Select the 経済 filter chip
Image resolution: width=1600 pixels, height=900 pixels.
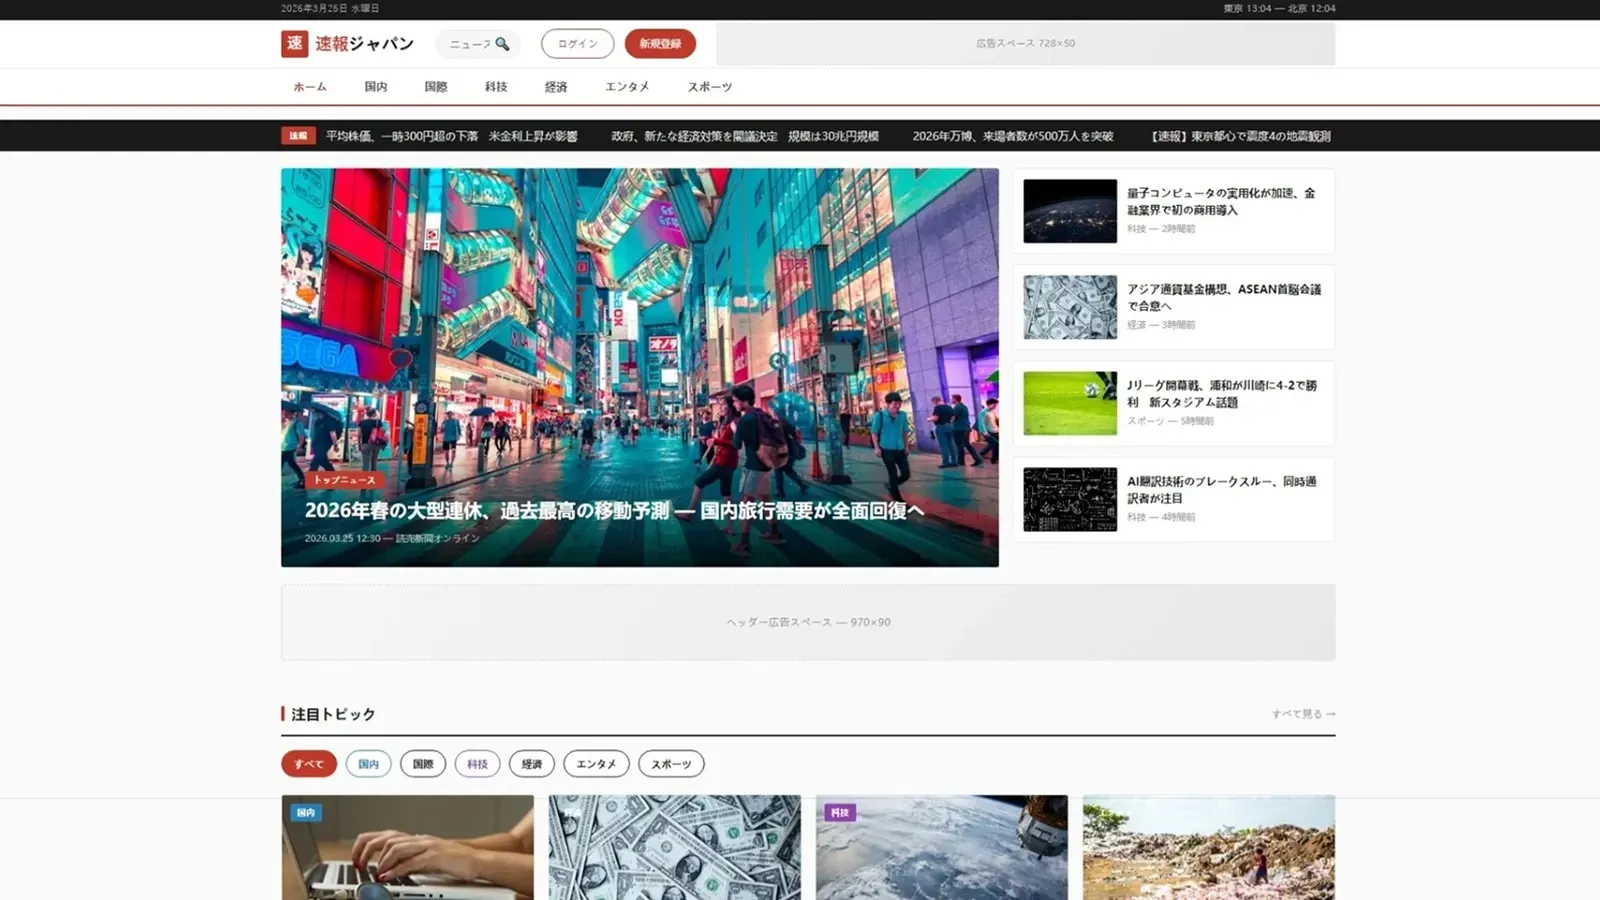(x=531, y=764)
